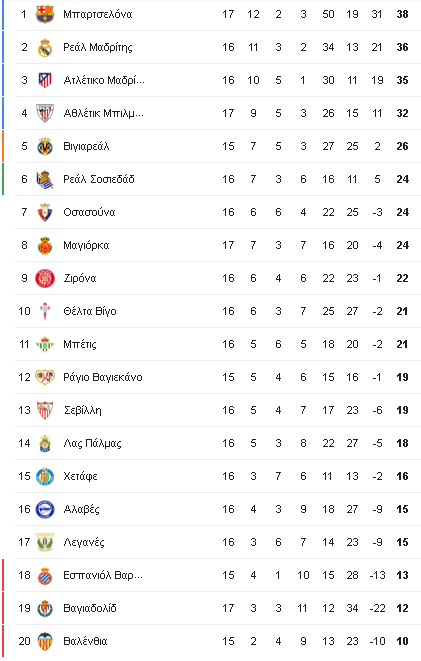The width and height of the screenshot is (421, 661).
Task: Click the Valencia bat crest icon
Action: tap(45, 641)
